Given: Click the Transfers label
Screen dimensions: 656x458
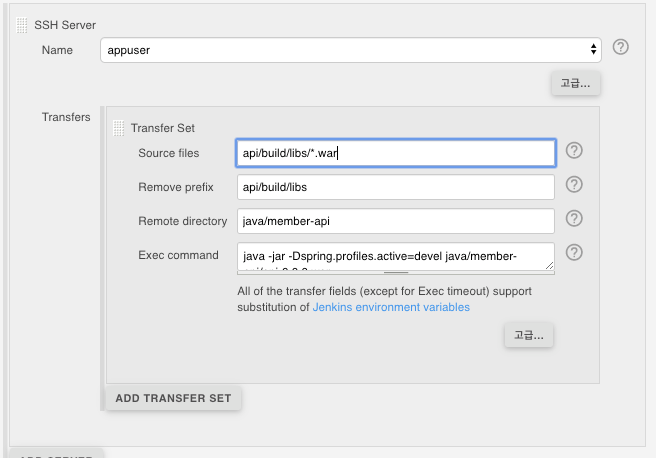Looking at the screenshot, I should coord(66,117).
